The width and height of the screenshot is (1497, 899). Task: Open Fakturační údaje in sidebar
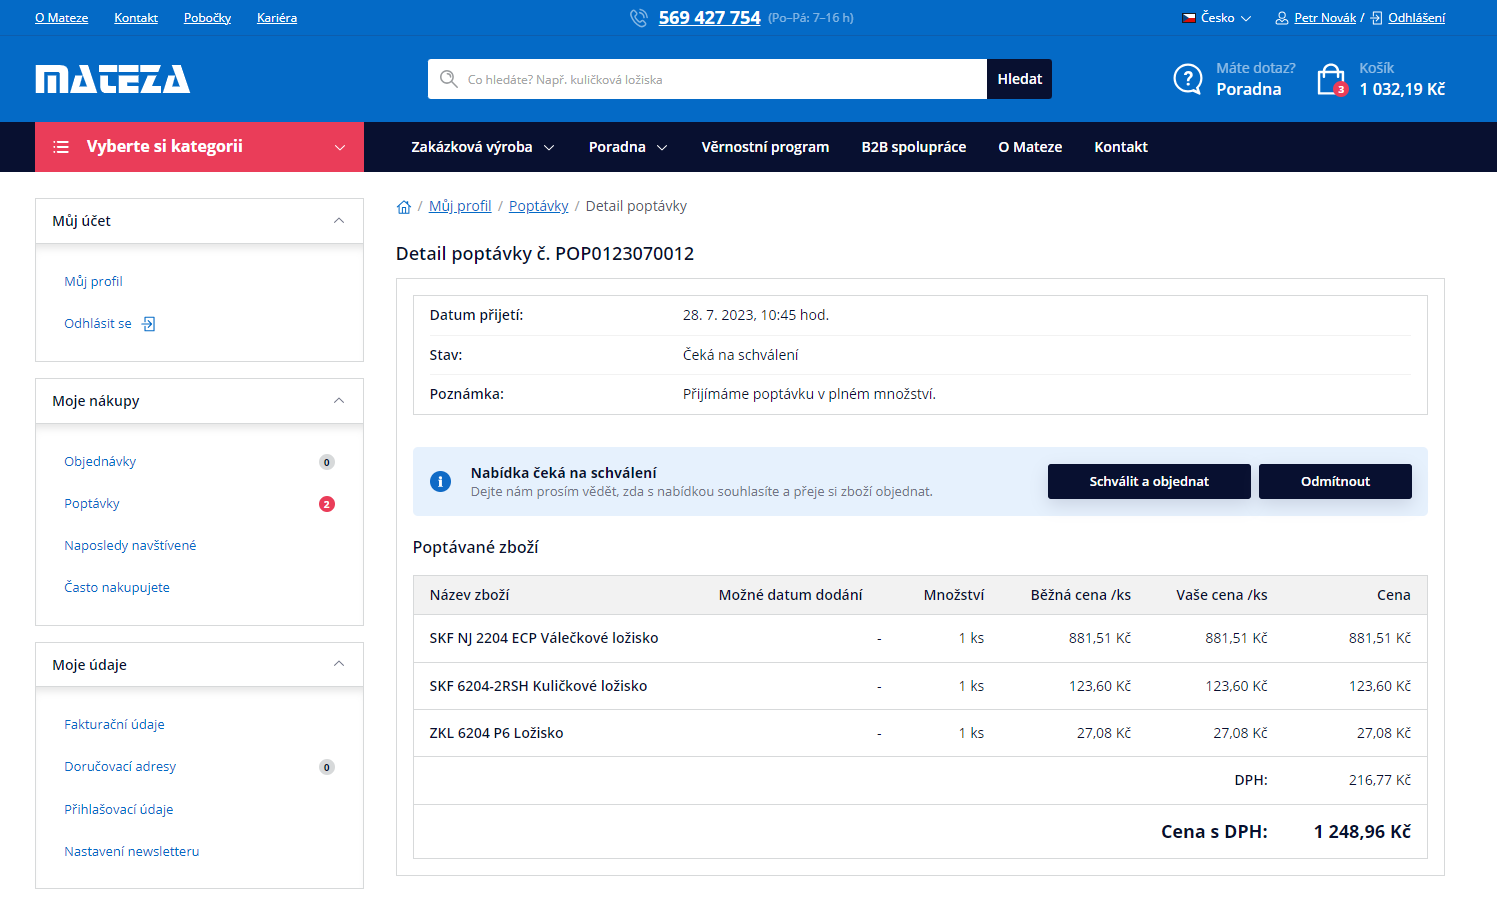tap(114, 725)
